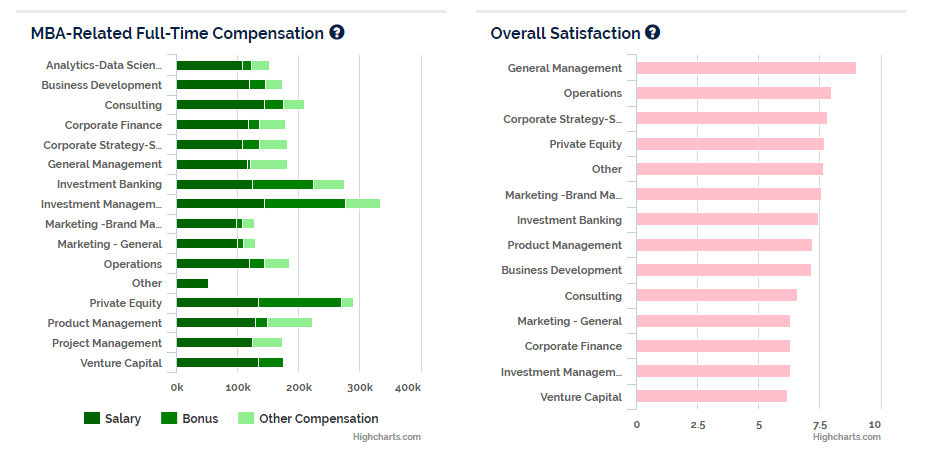Viewport: 936px width, 468px height.
Task: Click the help icon beside Overall Satisfaction
Action: [652, 32]
